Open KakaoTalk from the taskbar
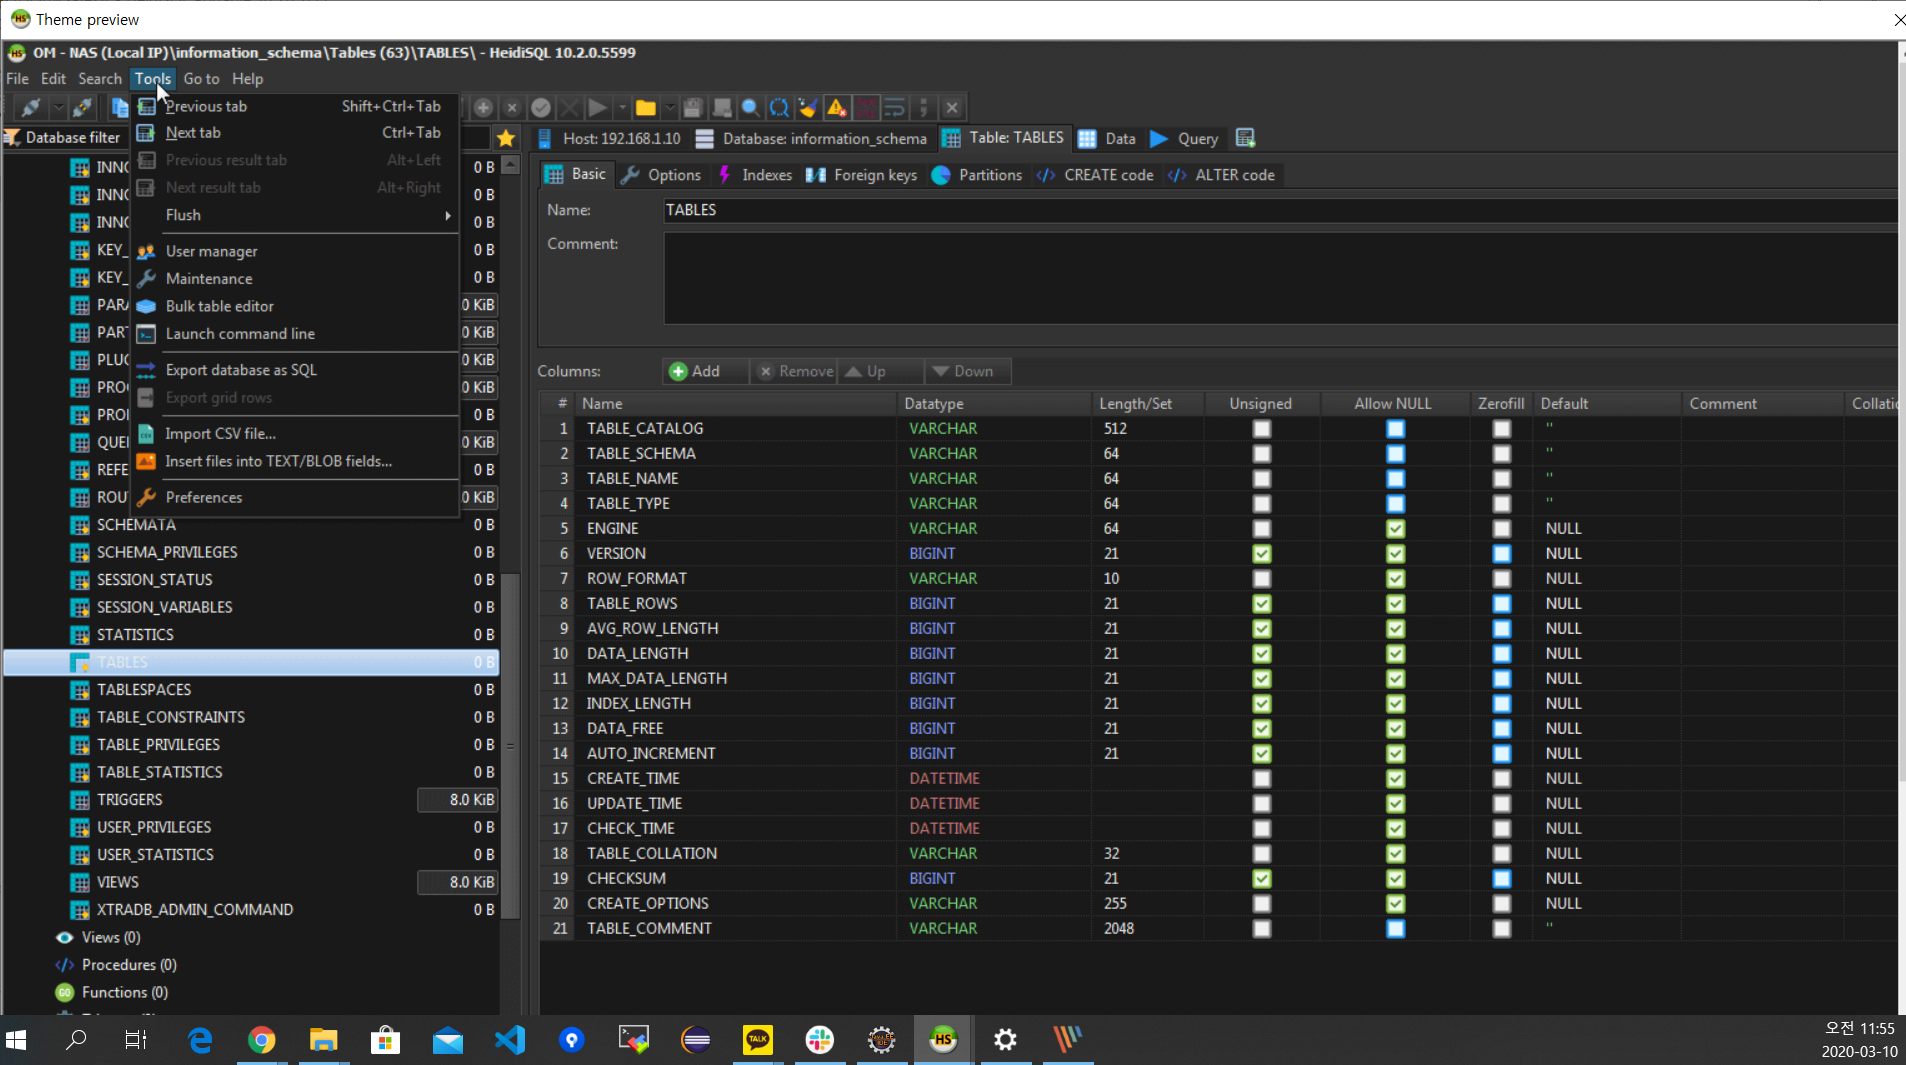The width and height of the screenshot is (1906, 1065). coord(758,1040)
